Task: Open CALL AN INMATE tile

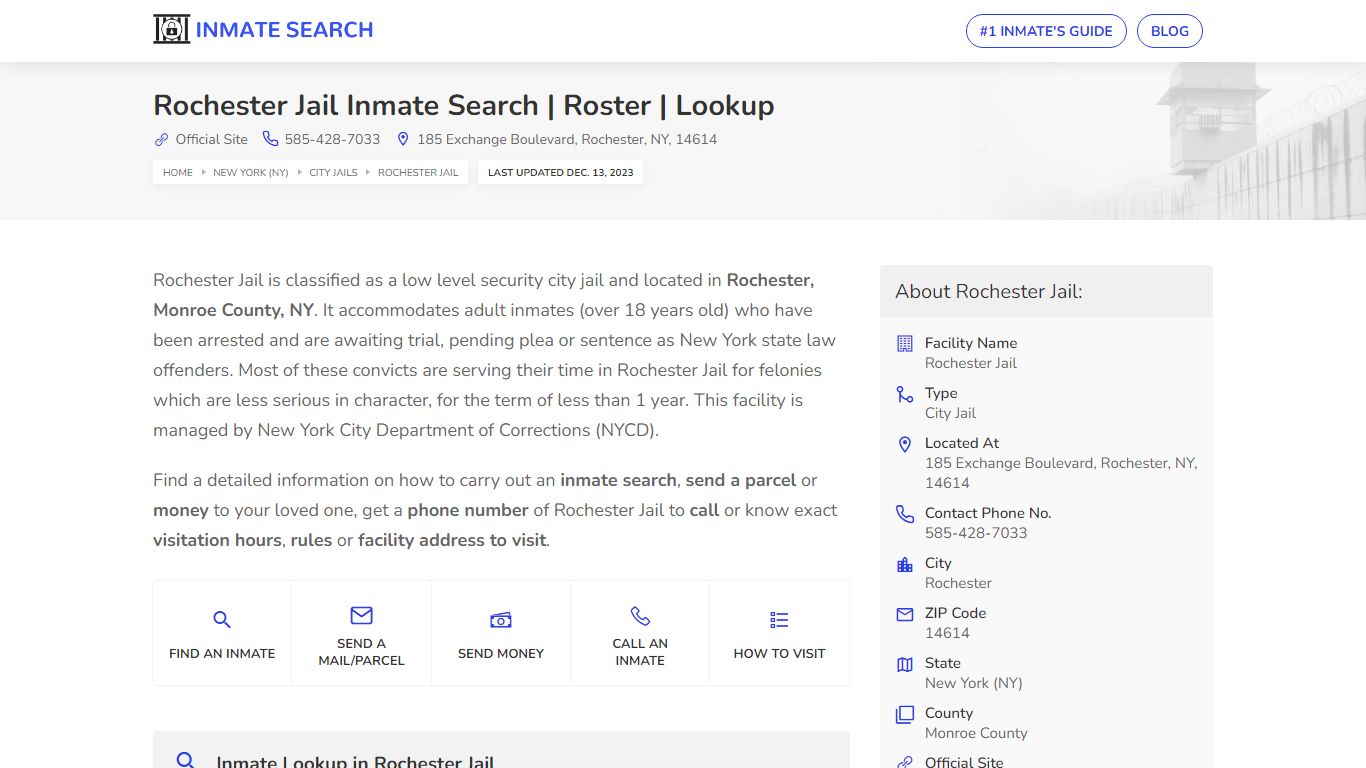Action: click(640, 633)
